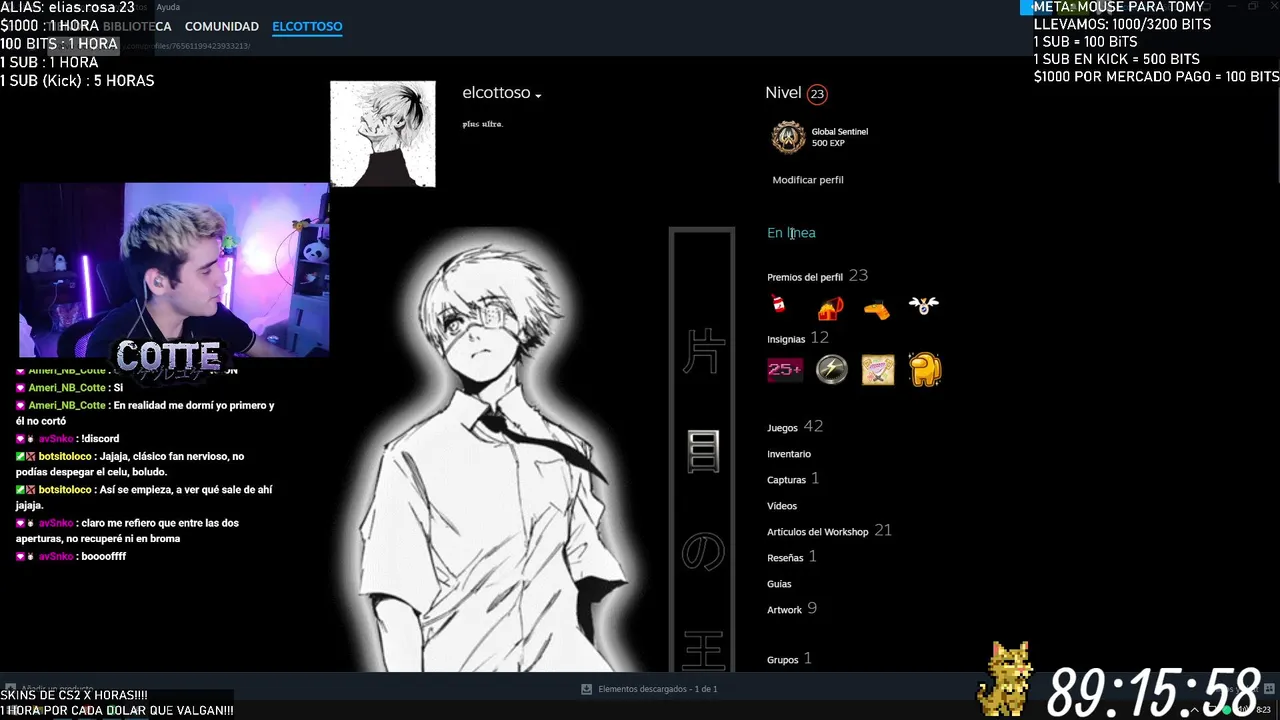Open the pink gem square badge

click(878, 370)
